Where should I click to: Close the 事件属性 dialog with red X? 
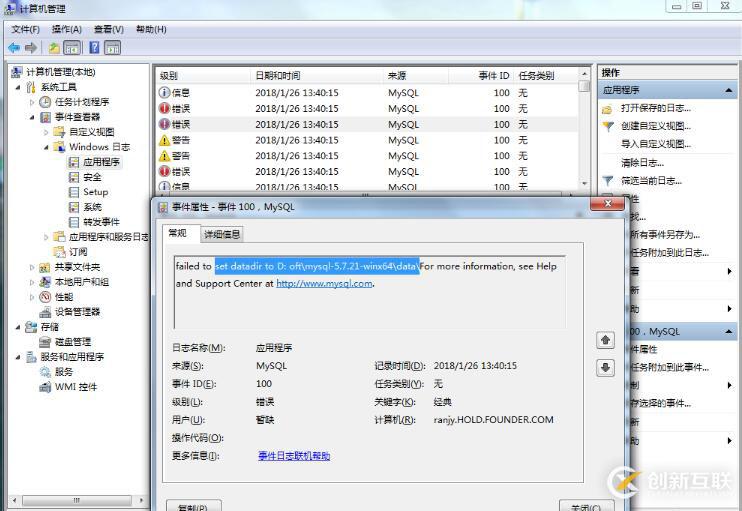[x=608, y=204]
